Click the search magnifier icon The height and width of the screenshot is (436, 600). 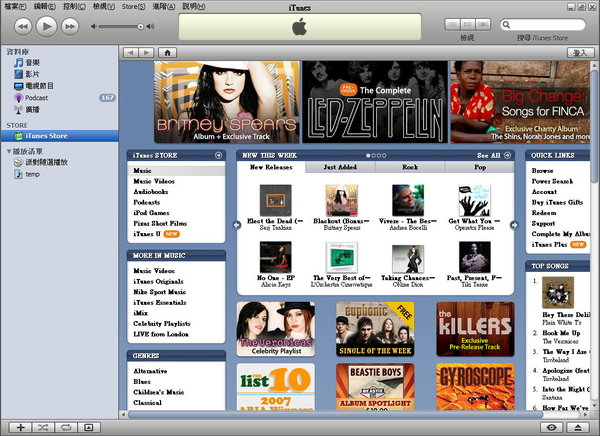(x=506, y=25)
